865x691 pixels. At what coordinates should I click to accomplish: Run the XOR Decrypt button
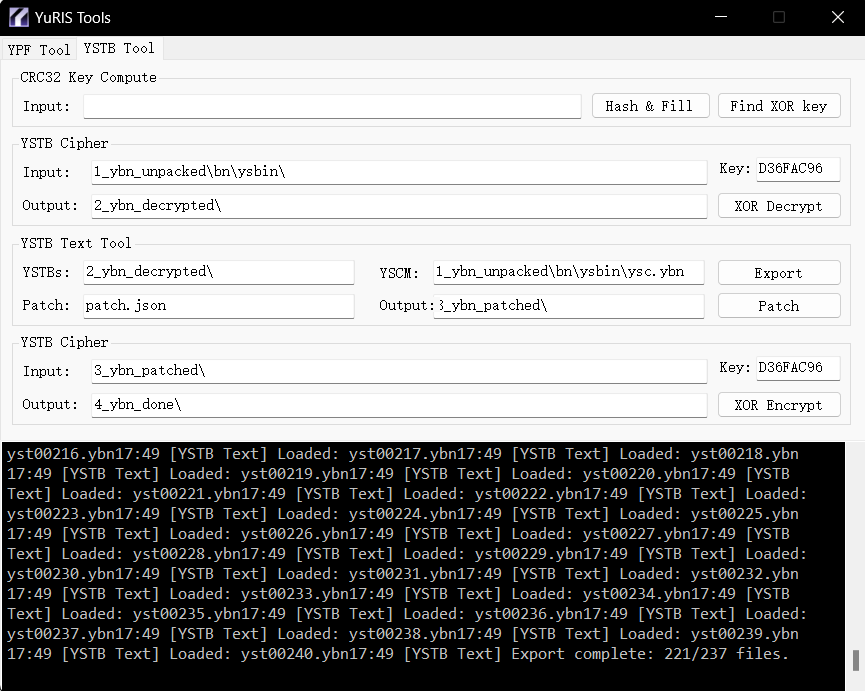pyautogui.click(x=779, y=206)
